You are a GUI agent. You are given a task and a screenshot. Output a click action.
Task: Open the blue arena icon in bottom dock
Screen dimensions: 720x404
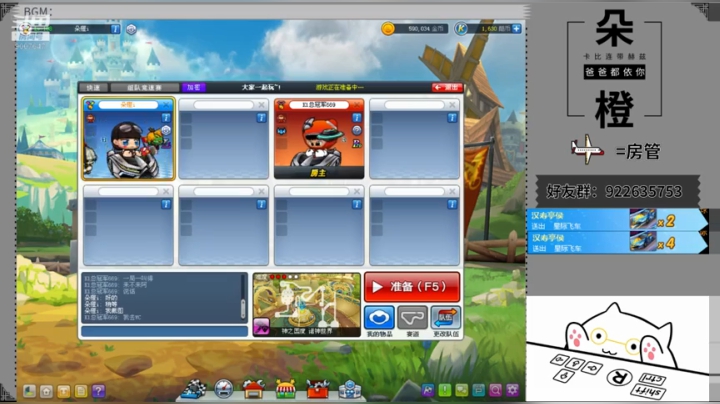(349, 390)
